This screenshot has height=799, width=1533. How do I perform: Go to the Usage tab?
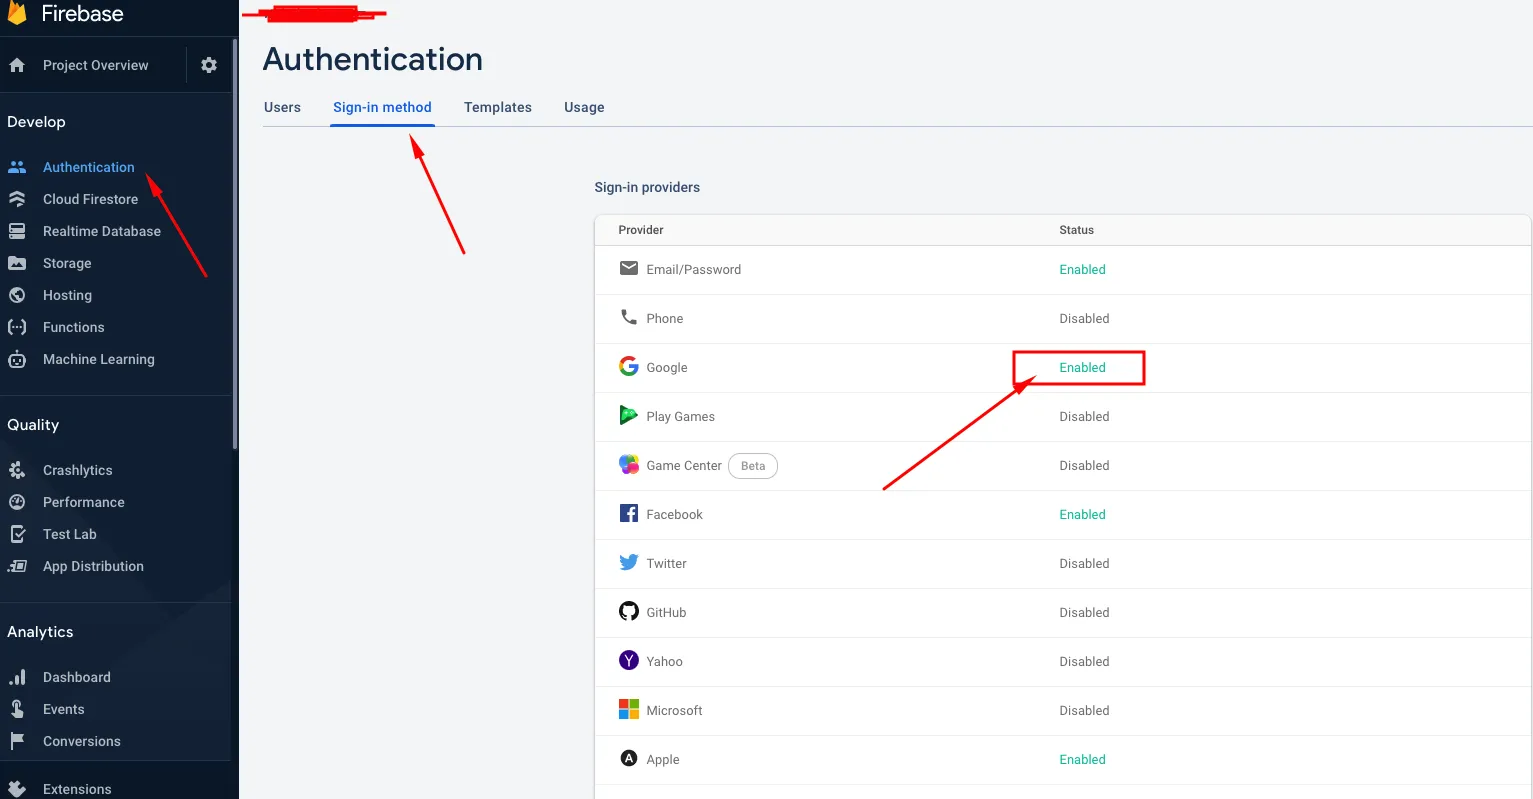[x=584, y=107]
